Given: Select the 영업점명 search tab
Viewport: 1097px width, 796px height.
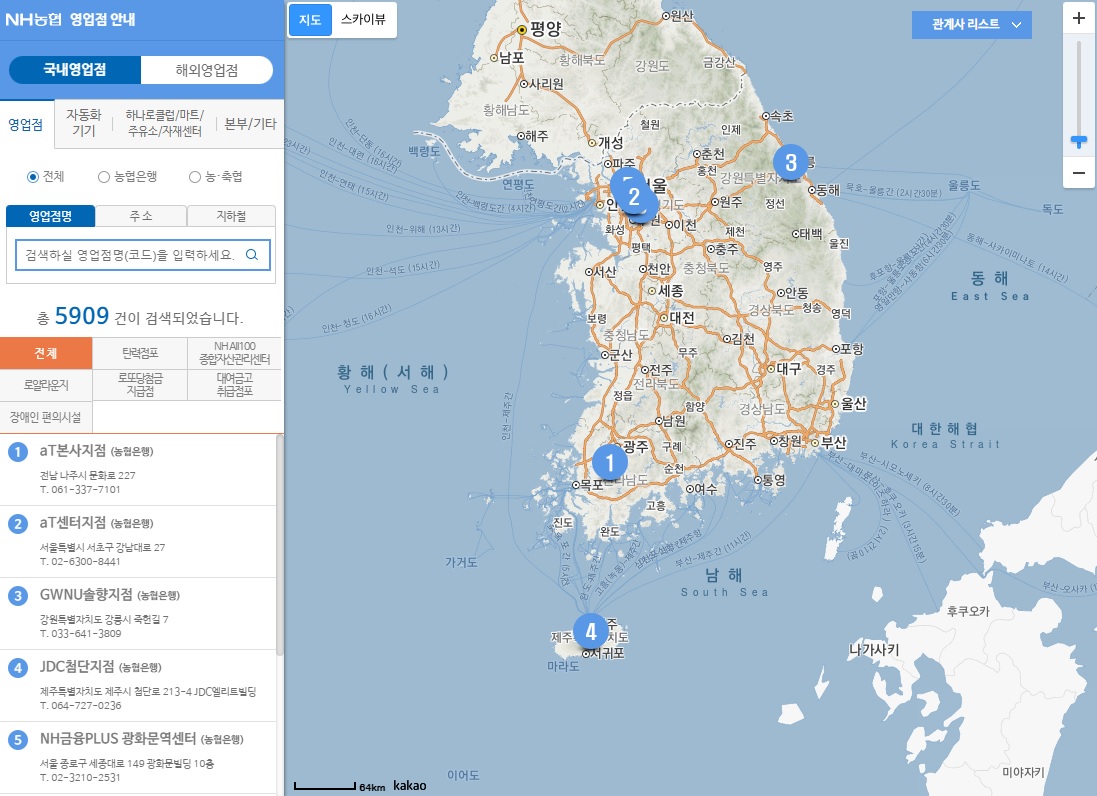Looking at the screenshot, I should coord(50,216).
